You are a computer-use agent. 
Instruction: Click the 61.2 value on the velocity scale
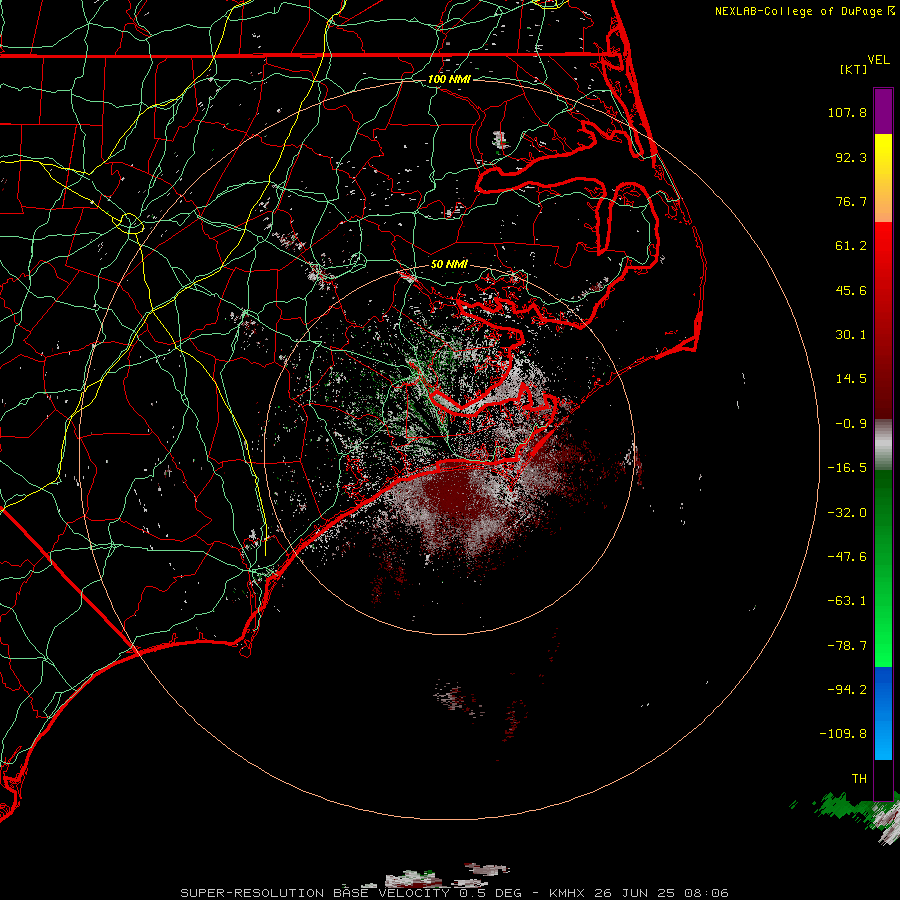(x=851, y=246)
